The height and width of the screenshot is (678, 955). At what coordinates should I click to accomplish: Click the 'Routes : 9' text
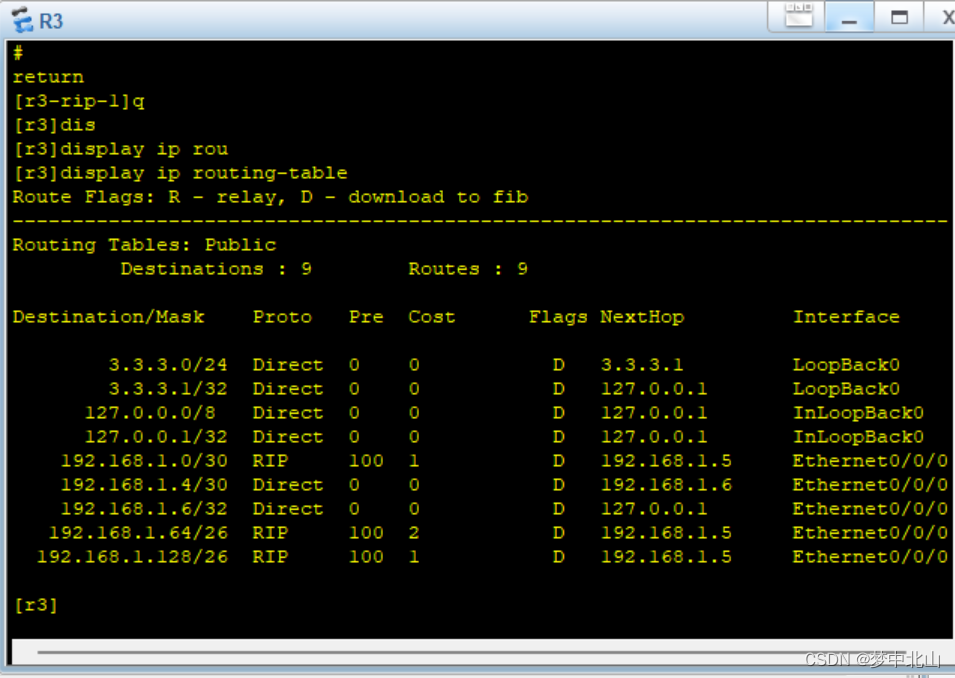[468, 269]
